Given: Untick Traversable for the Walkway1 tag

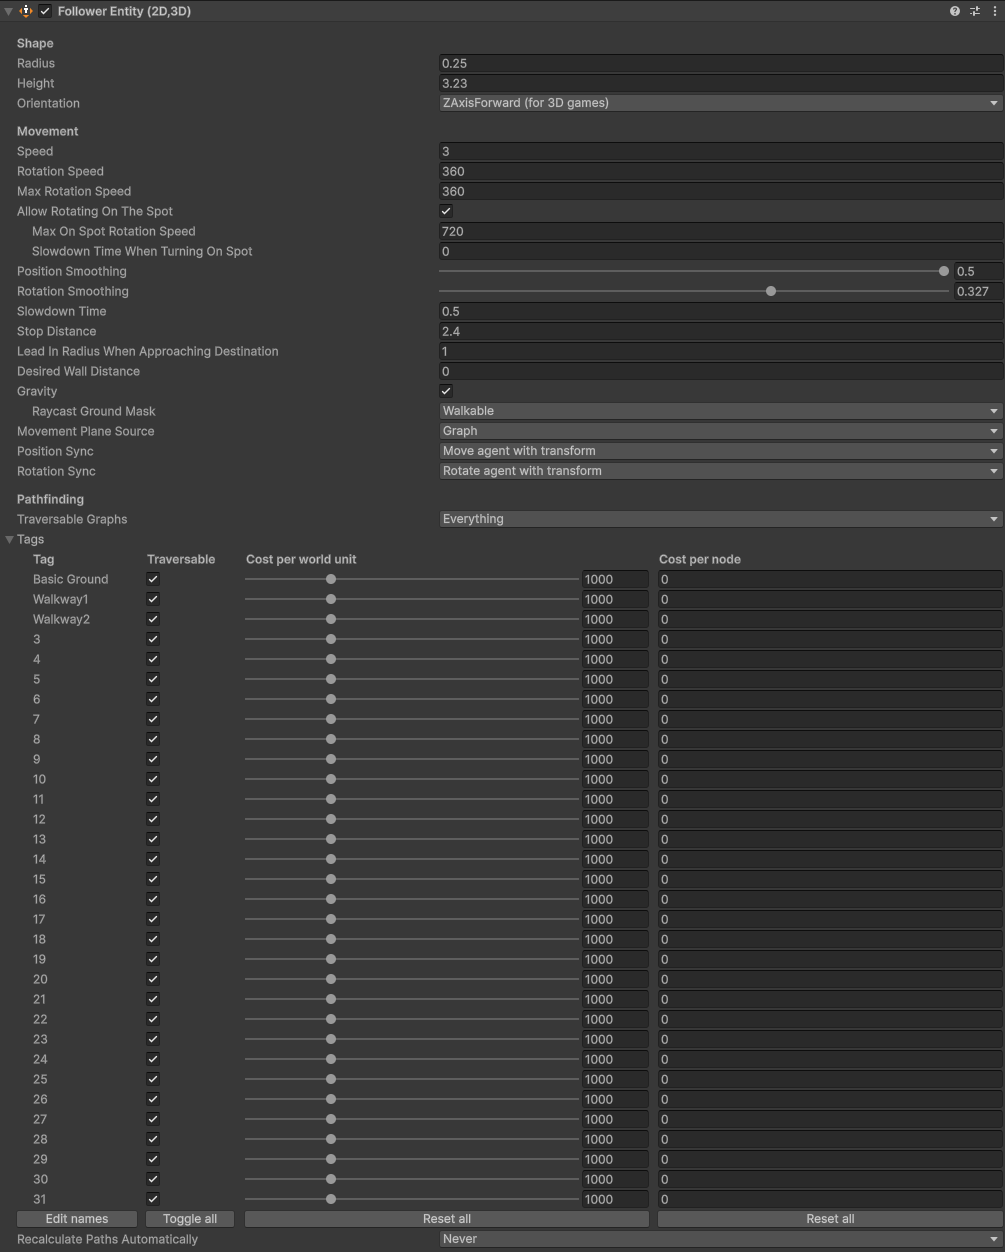Looking at the screenshot, I should coord(153,599).
